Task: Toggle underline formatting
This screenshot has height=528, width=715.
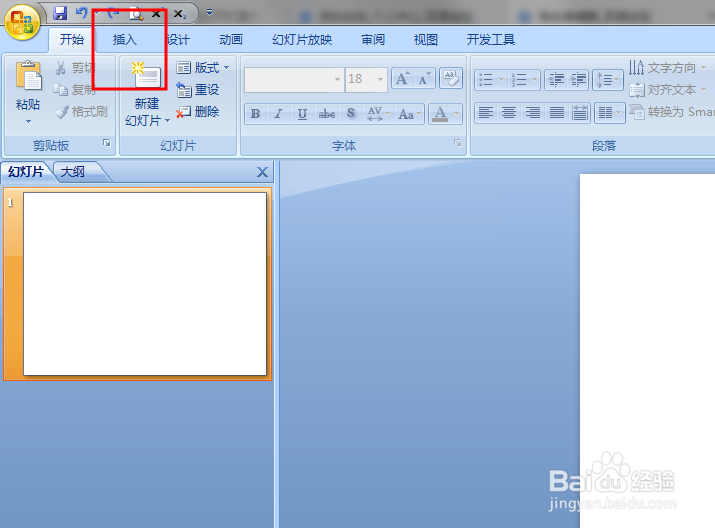Action: pos(302,114)
